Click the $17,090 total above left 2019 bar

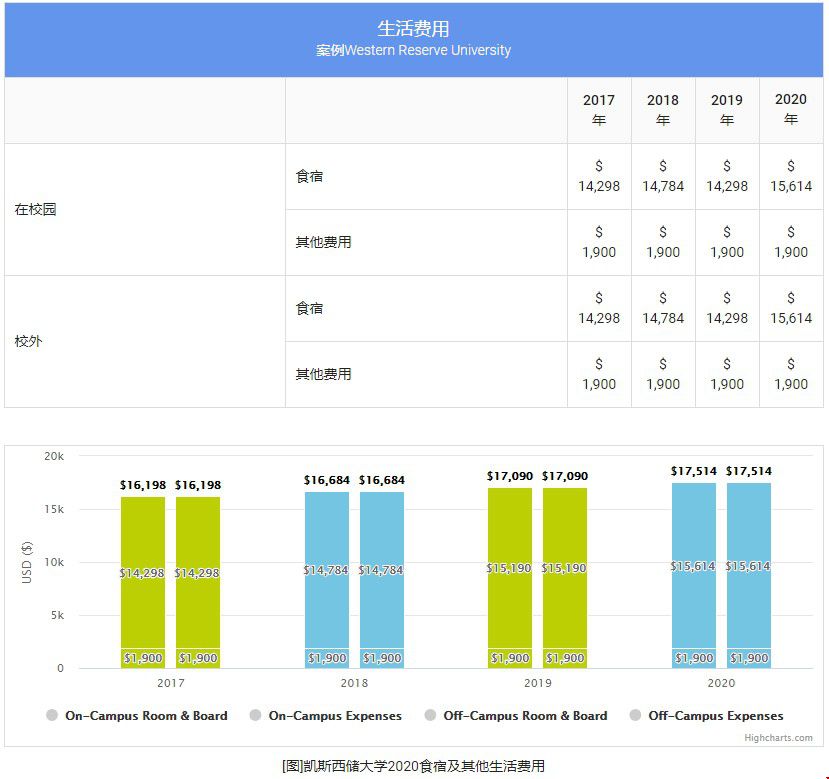coord(510,476)
